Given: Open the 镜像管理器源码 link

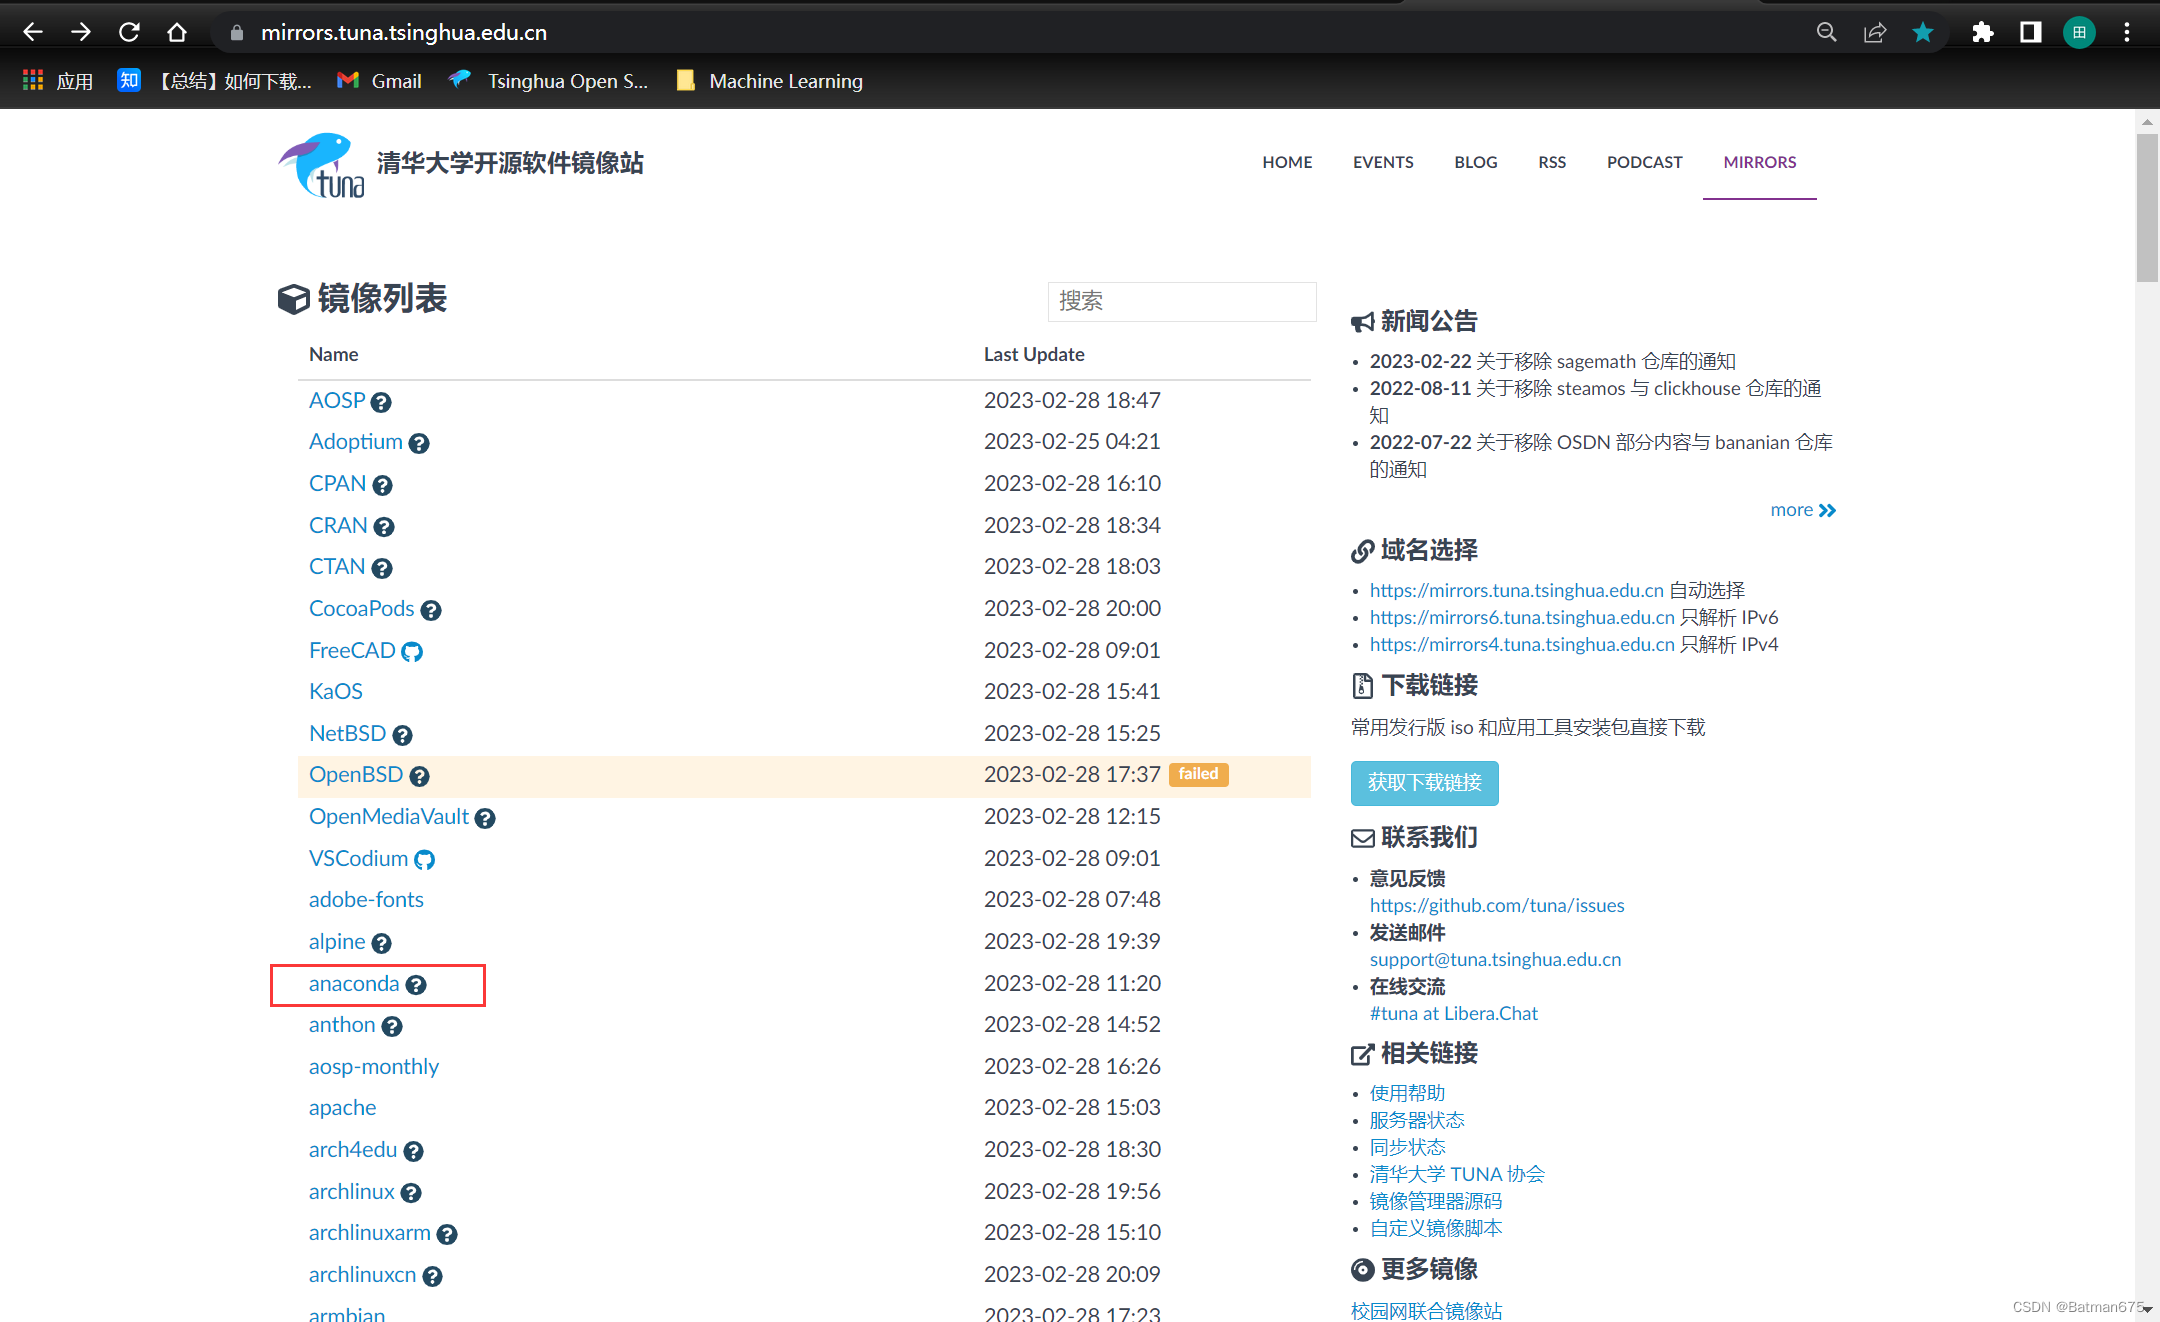Looking at the screenshot, I should click(x=1436, y=1201).
